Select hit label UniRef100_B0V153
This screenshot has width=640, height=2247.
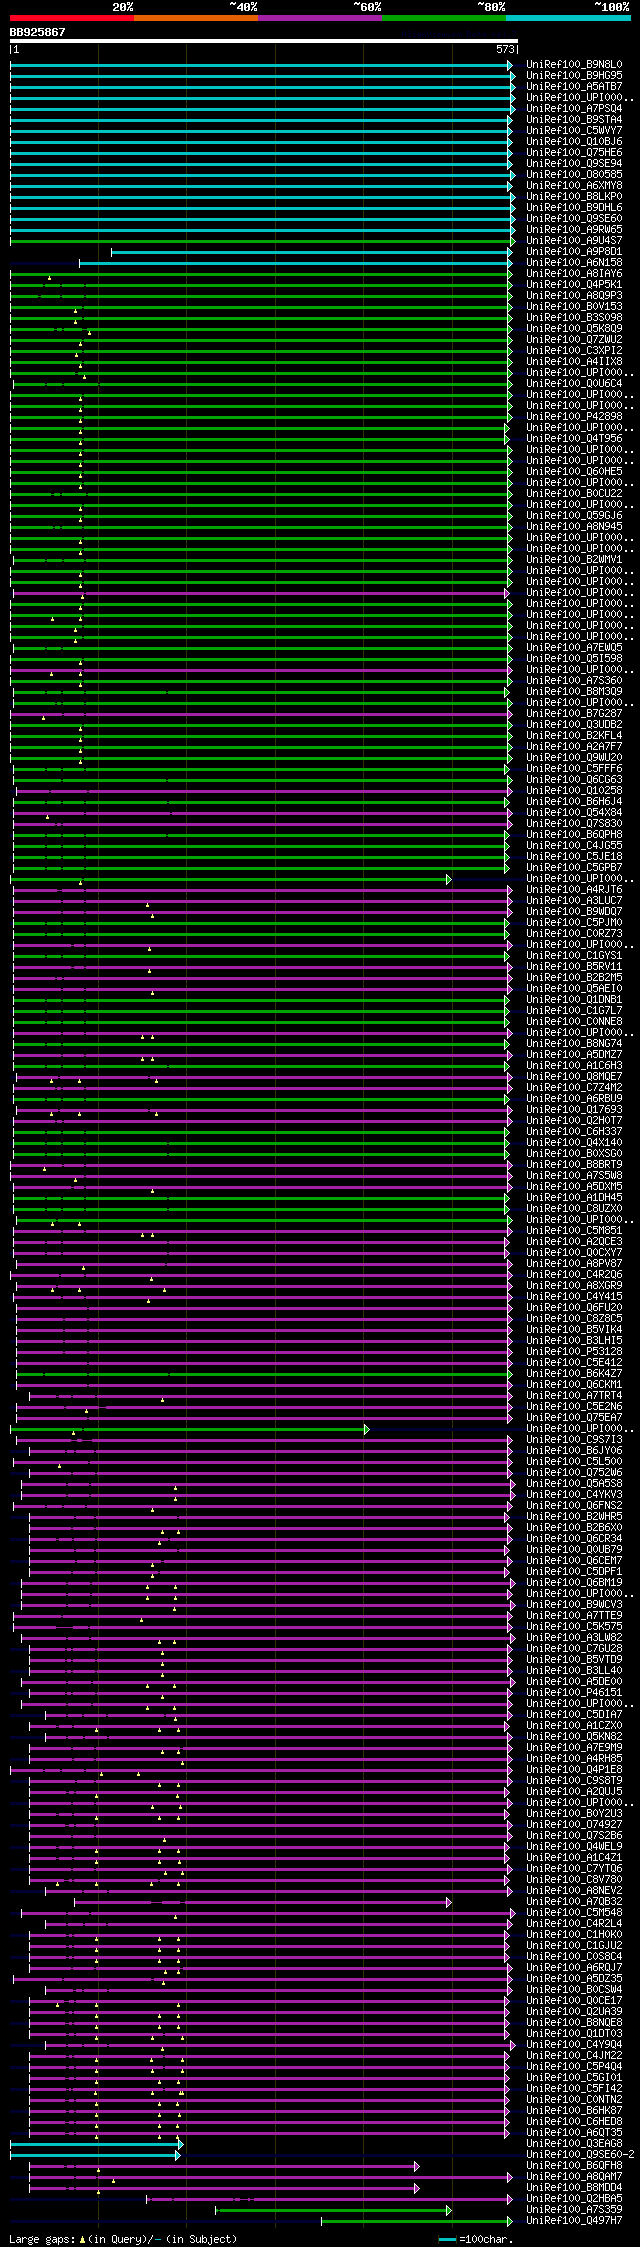574,307
